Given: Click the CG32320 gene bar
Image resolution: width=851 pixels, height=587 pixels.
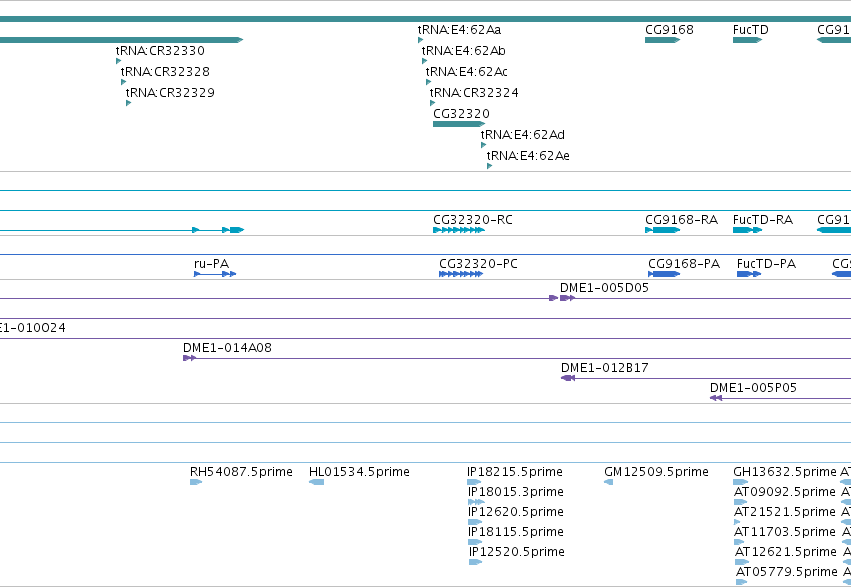Looking at the screenshot, I should click(459, 124).
